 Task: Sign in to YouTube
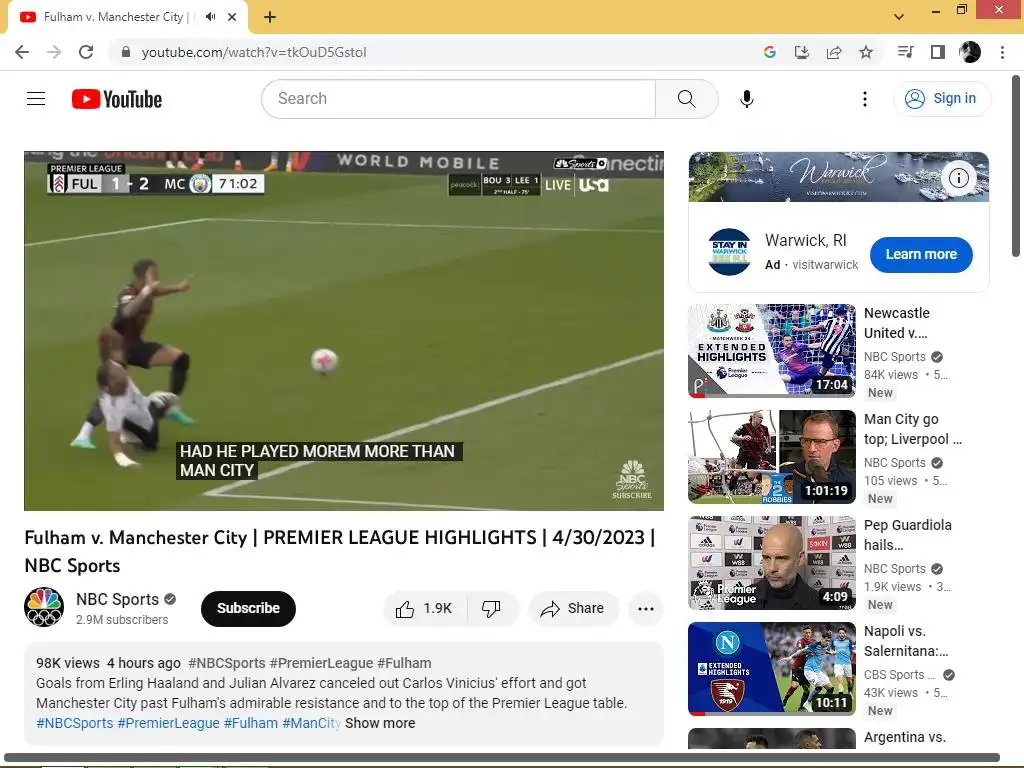[x=941, y=99]
